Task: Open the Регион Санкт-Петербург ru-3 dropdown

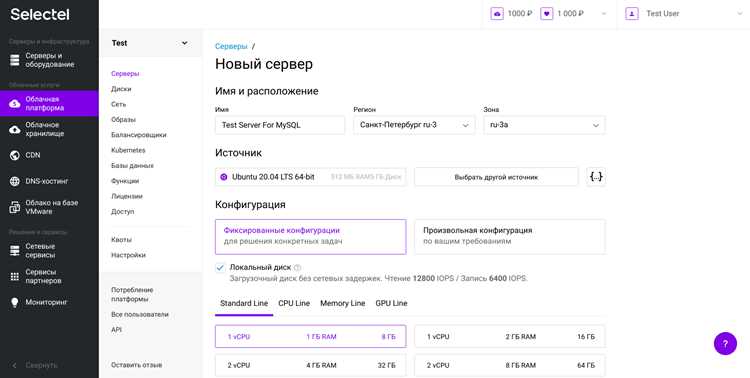Action: pyautogui.click(x=414, y=125)
